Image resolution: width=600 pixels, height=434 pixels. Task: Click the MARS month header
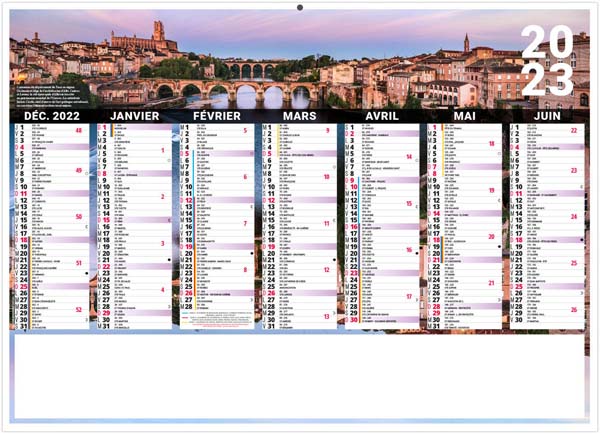(x=300, y=116)
